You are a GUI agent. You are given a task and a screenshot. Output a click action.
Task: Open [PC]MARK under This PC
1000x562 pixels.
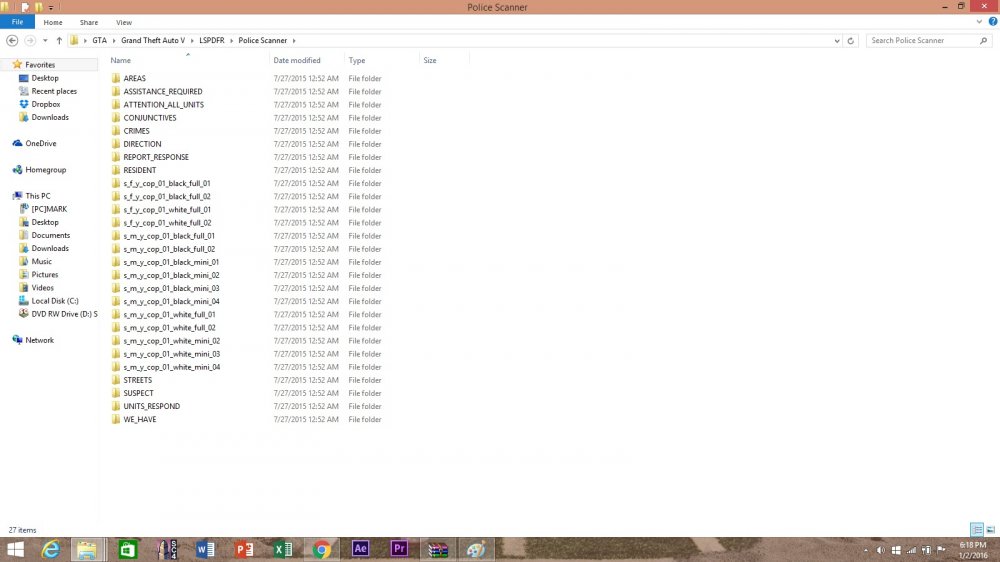click(x=49, y=209)
